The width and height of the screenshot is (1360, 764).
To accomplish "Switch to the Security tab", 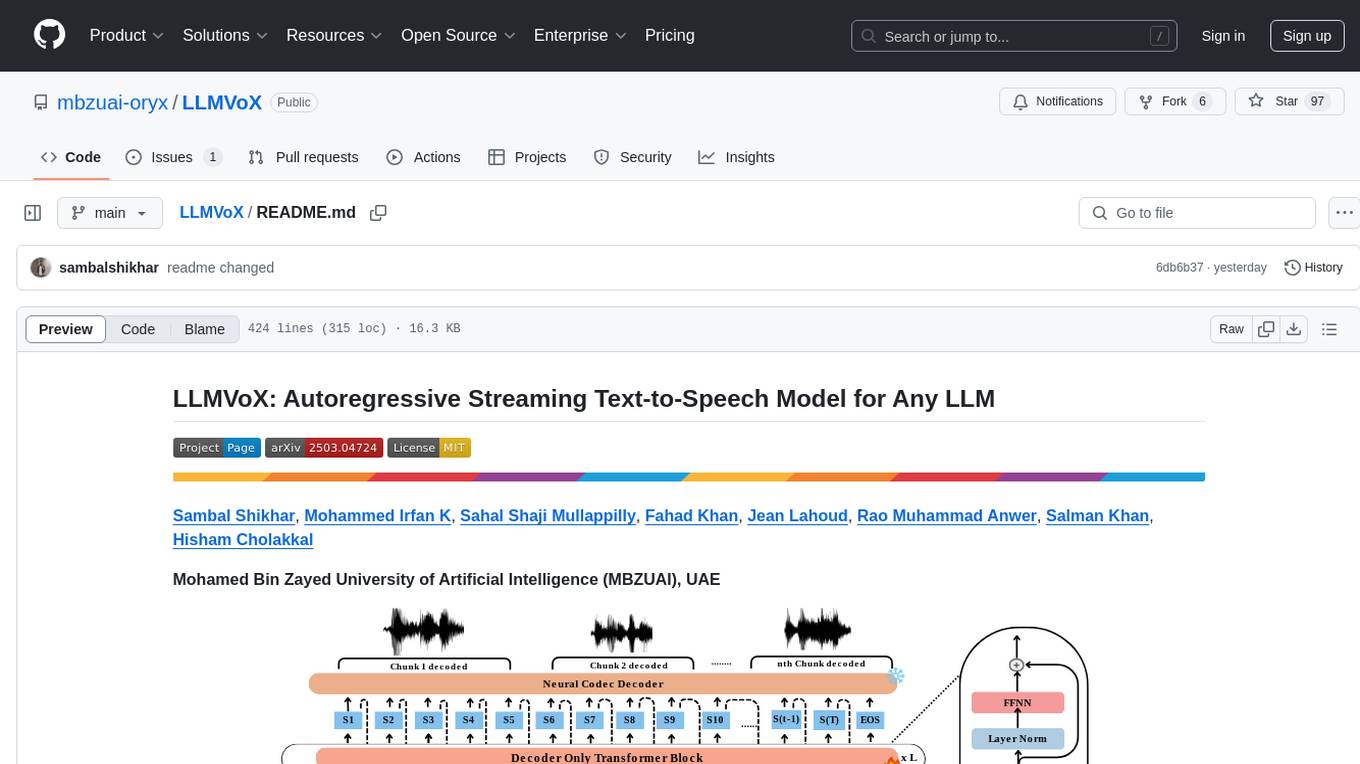I will (632, 157).
